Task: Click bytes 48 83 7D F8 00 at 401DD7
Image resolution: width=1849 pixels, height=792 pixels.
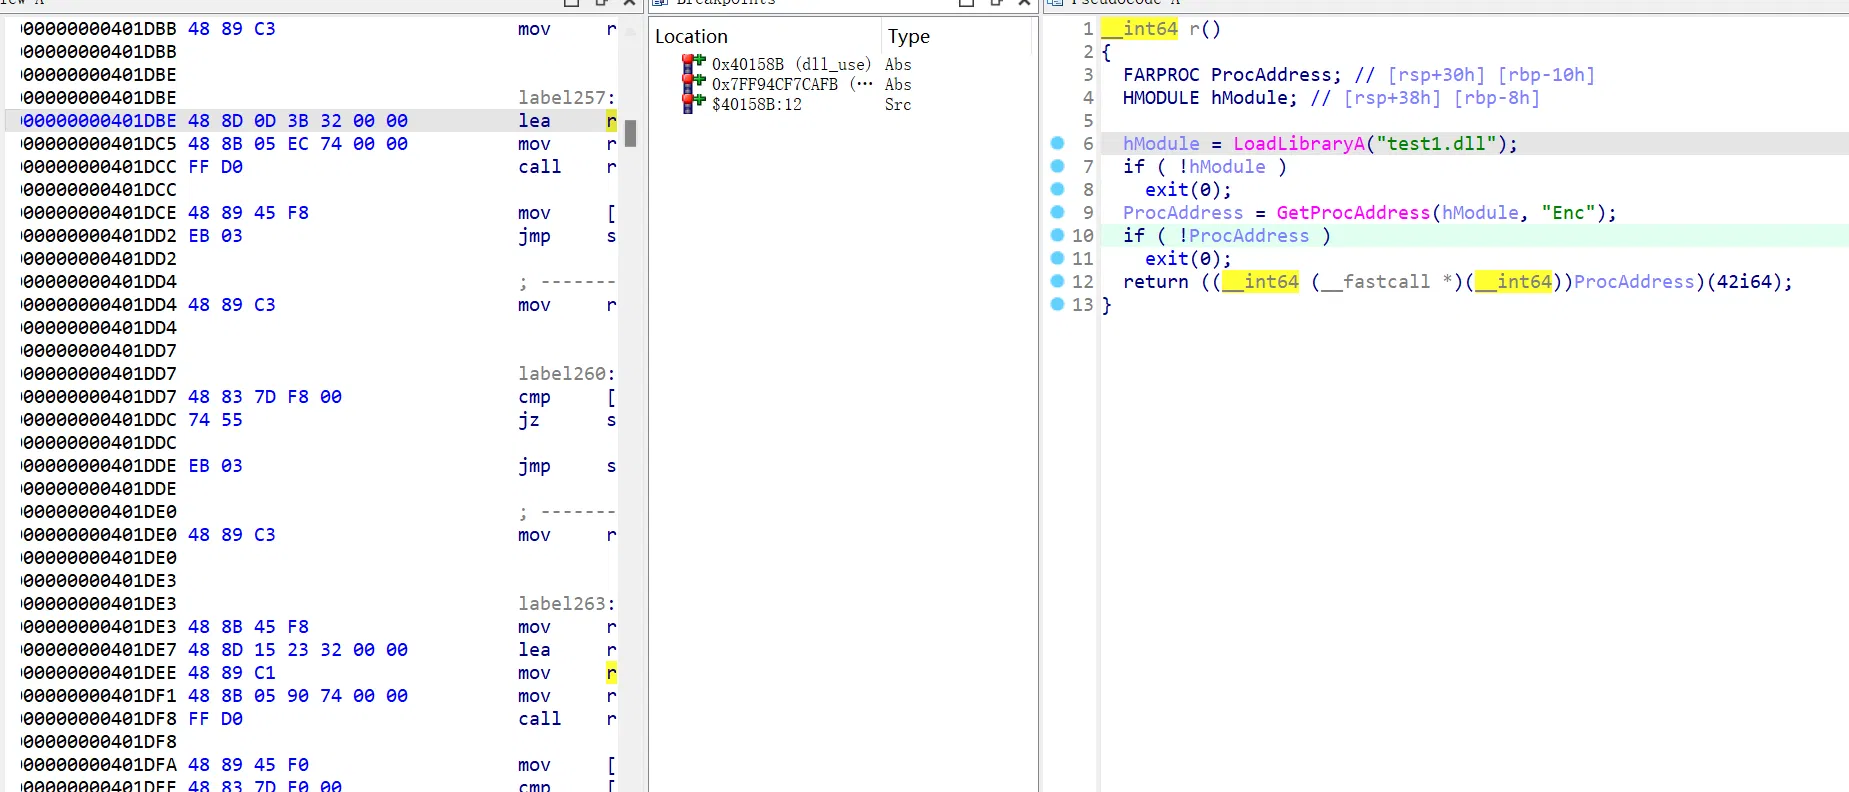Action: click(265, 397)
